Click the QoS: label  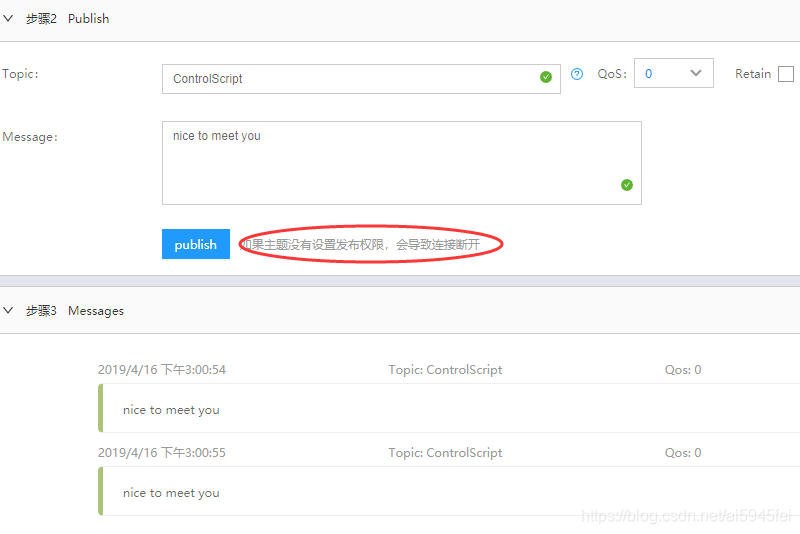612,74
